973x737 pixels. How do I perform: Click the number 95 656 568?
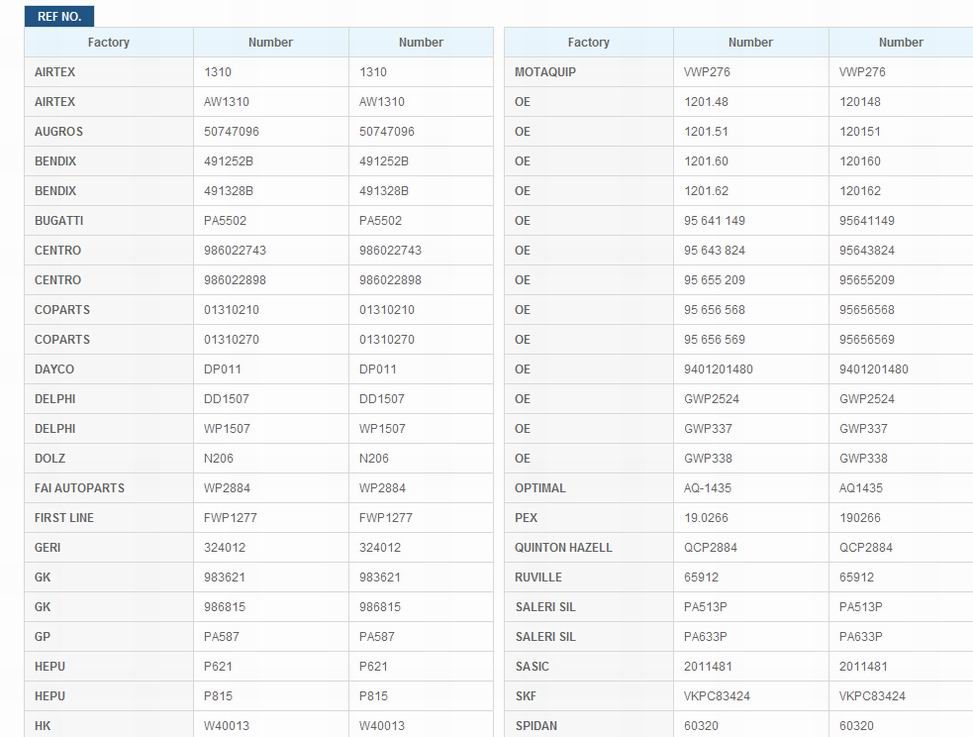714,310
